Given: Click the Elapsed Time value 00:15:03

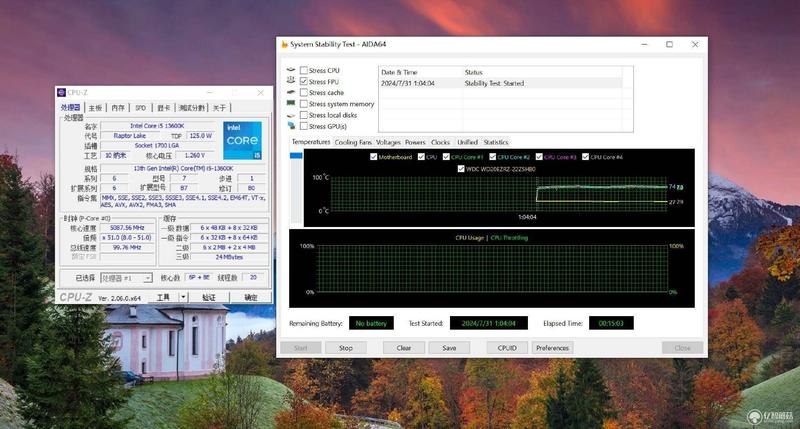Looking at the screenshot, I should tap(611, 323).
